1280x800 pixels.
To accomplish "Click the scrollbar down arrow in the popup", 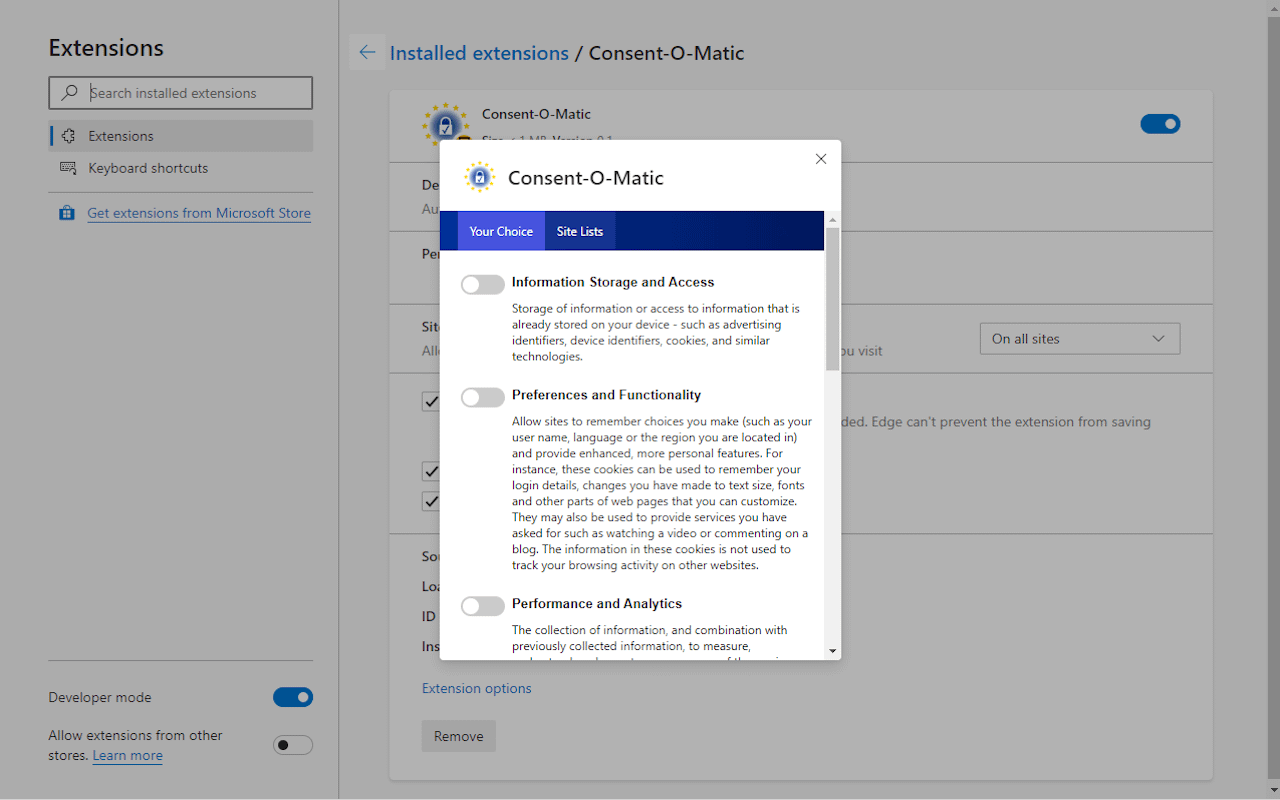I will pyautogui.click(x=832, y=651).
